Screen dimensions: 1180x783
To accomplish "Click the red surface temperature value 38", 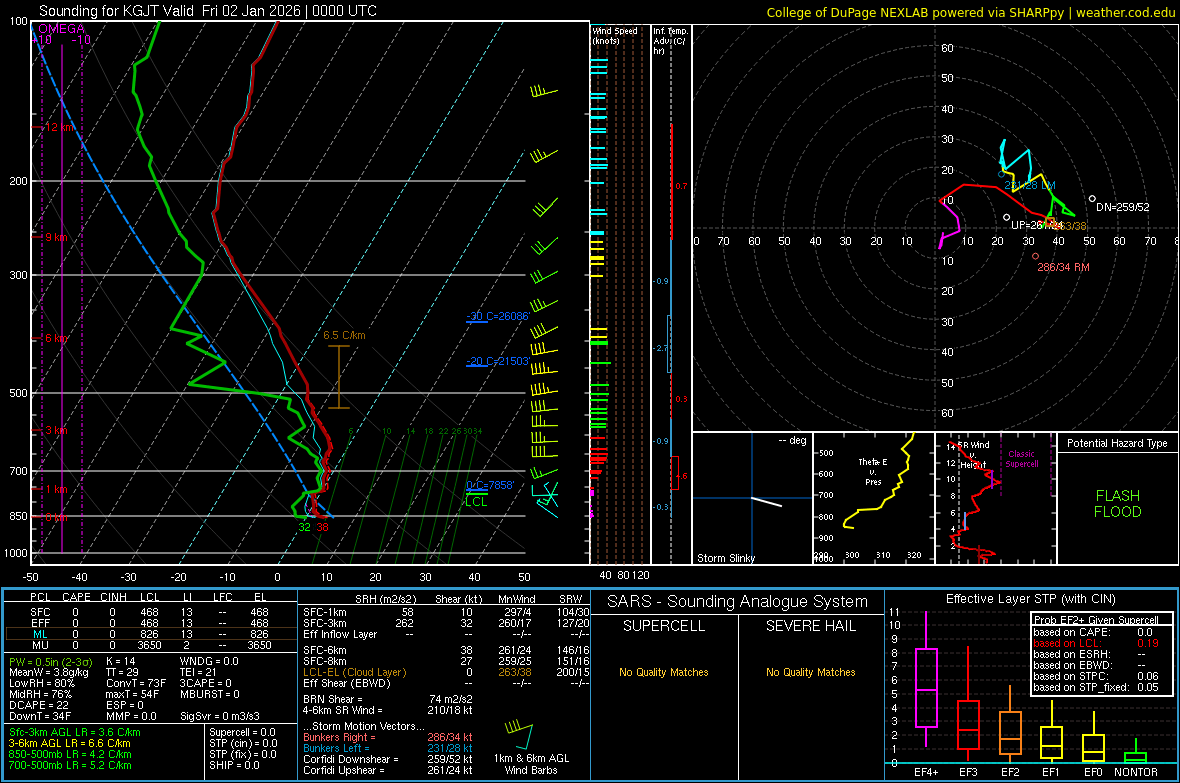I will click(x=322, y=527).
